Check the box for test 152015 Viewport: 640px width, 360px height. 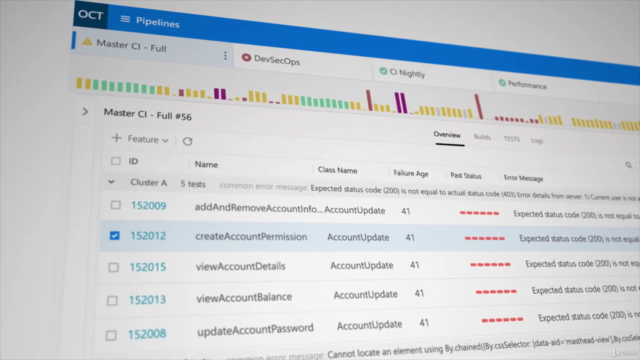(x=113, y=267)
